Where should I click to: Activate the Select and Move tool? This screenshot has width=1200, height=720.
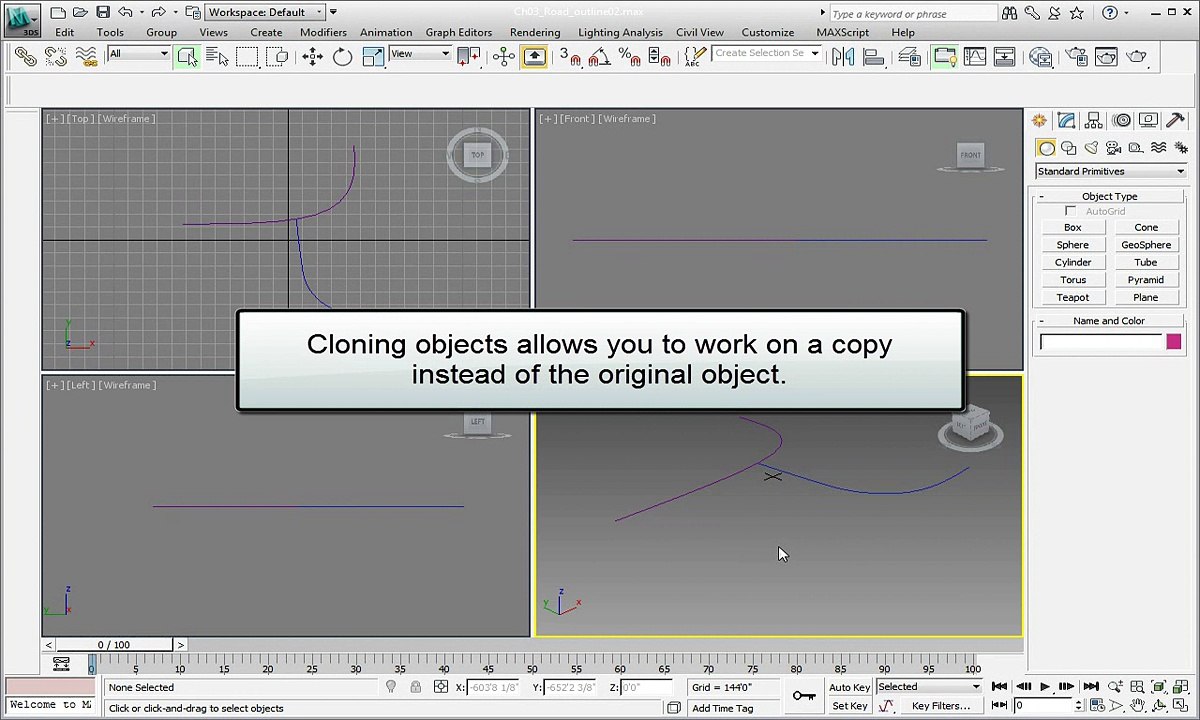pos(313,57)
